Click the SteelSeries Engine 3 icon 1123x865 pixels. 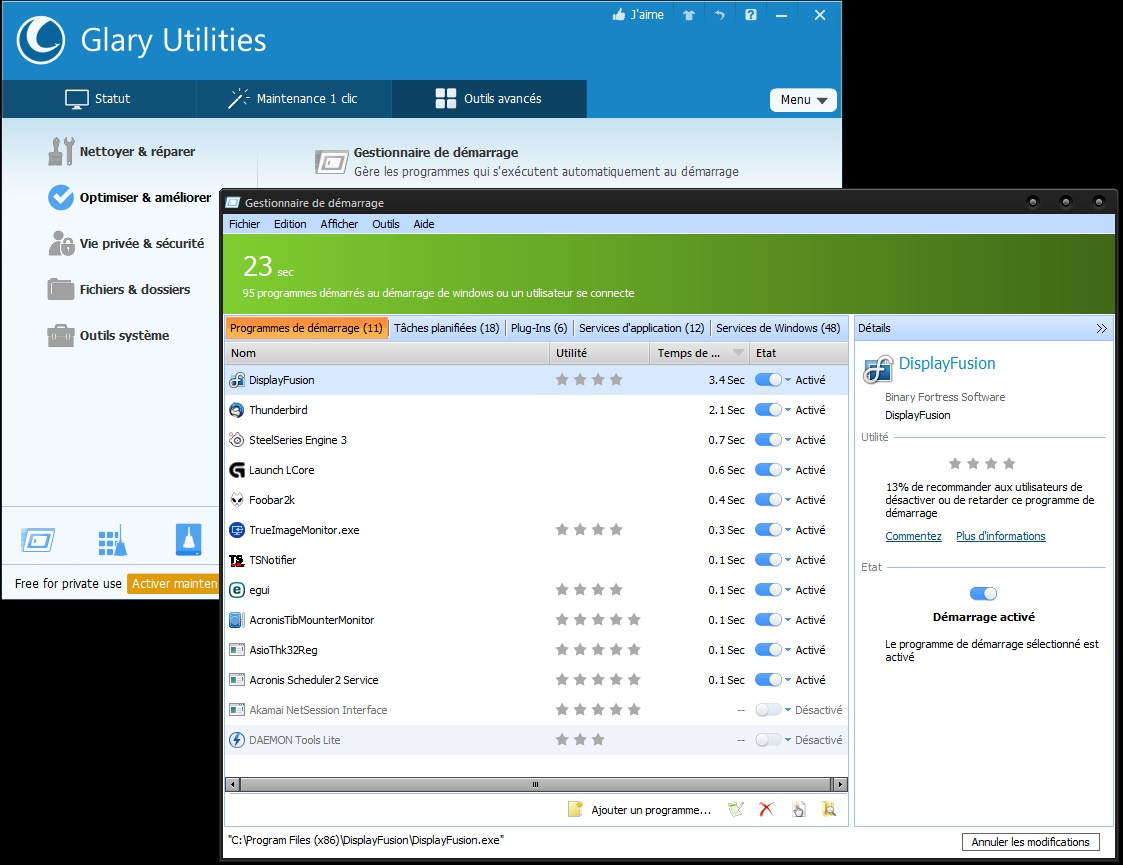(x=237, y=440)
